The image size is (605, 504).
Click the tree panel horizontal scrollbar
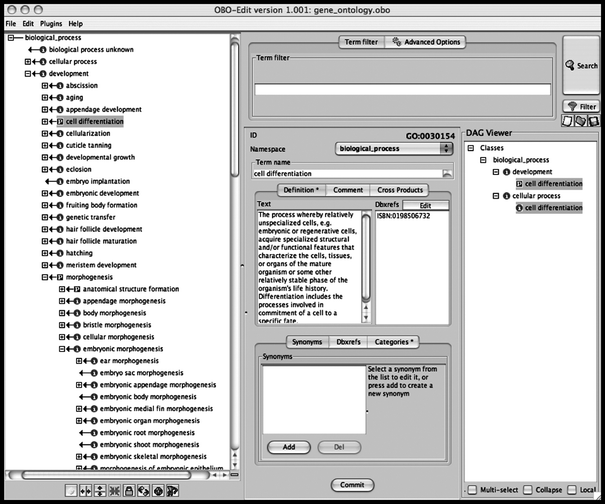(106, 475)
